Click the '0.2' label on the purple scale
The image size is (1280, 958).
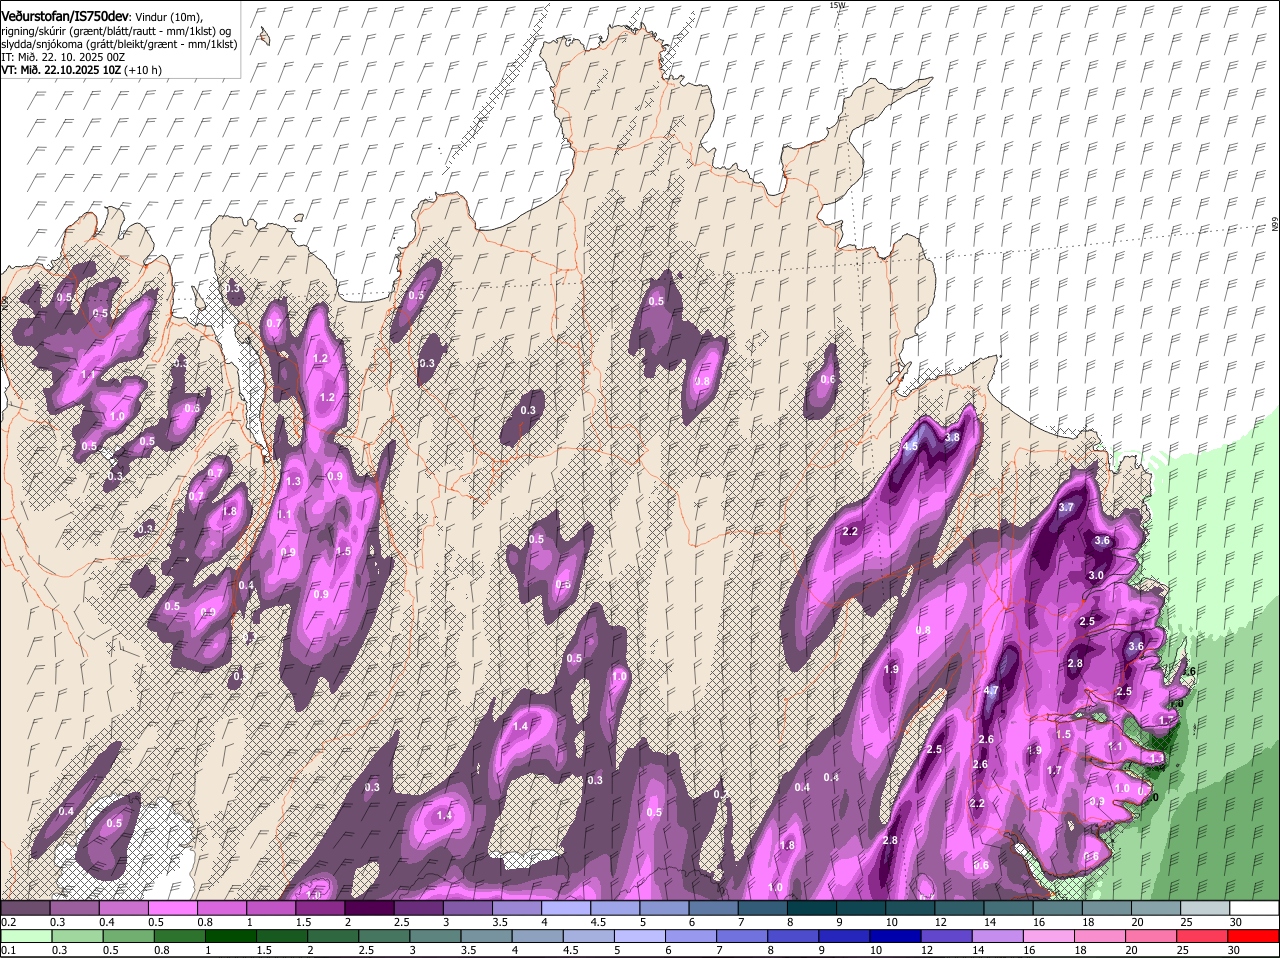[8, 922]
